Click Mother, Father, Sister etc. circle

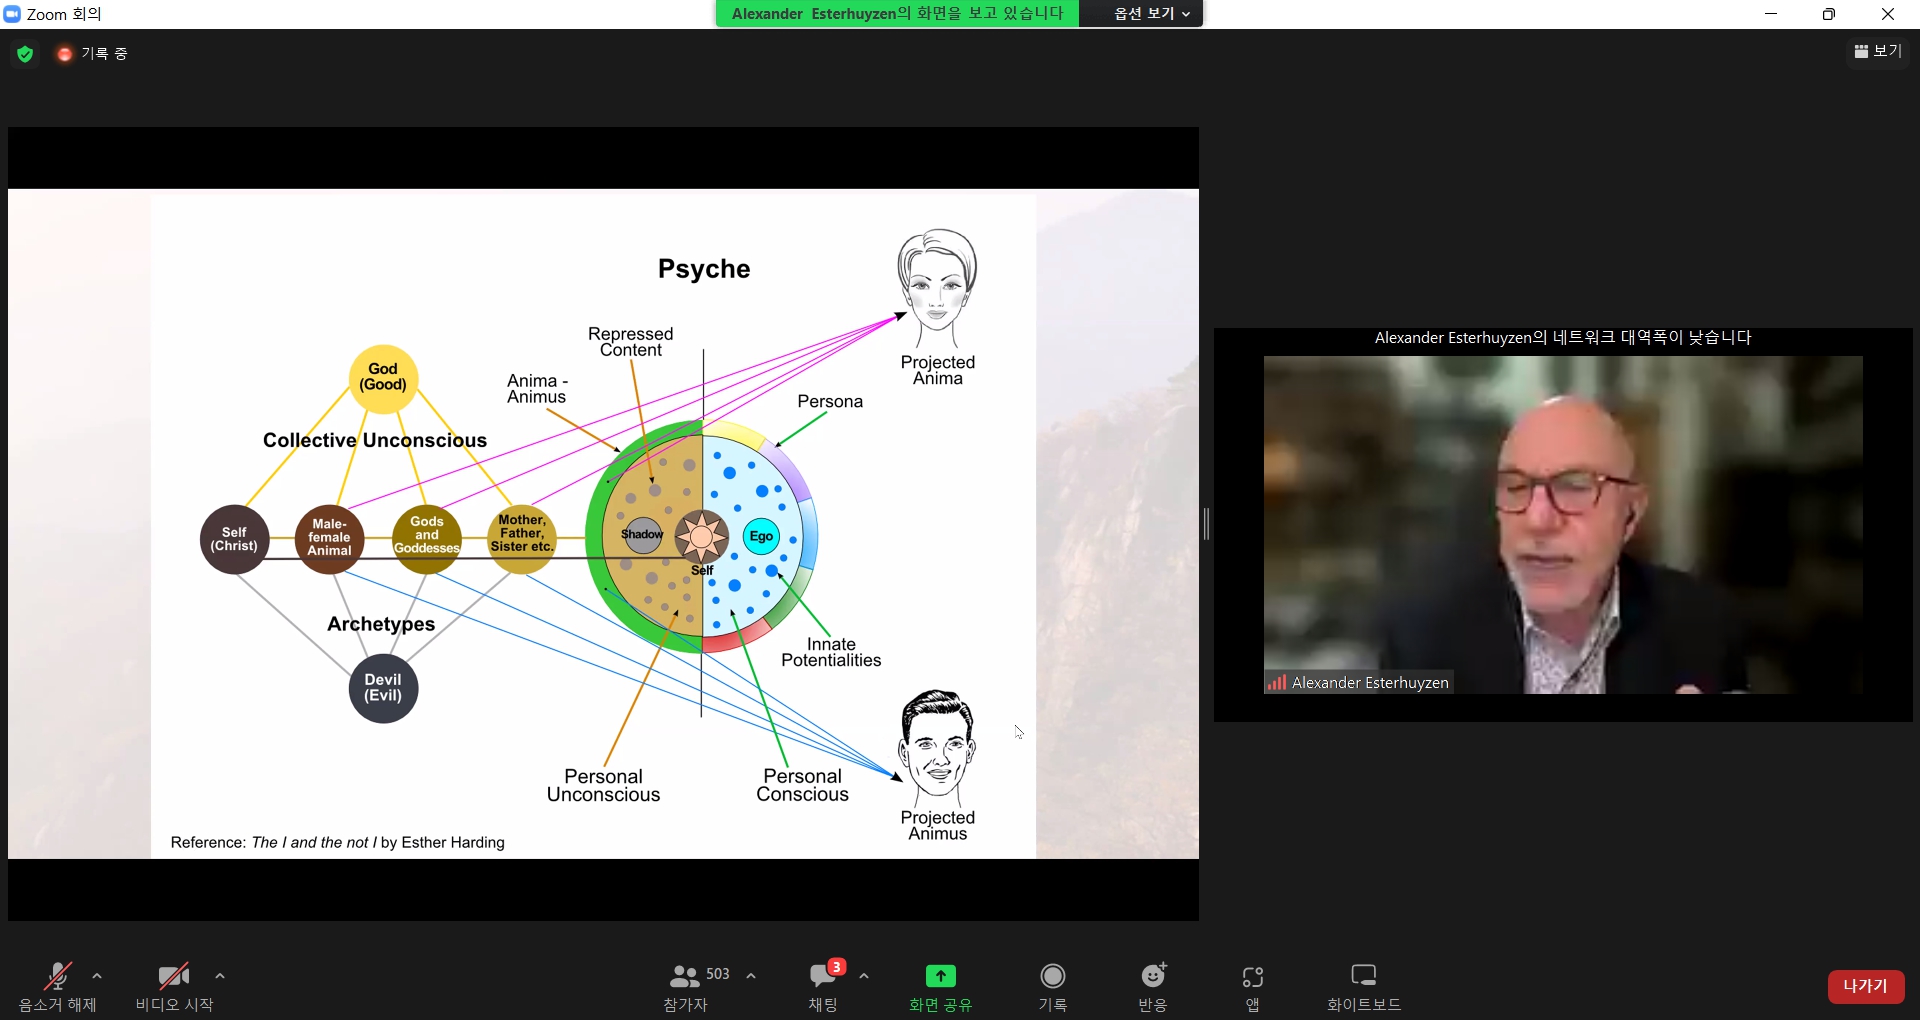coord(522,539)
